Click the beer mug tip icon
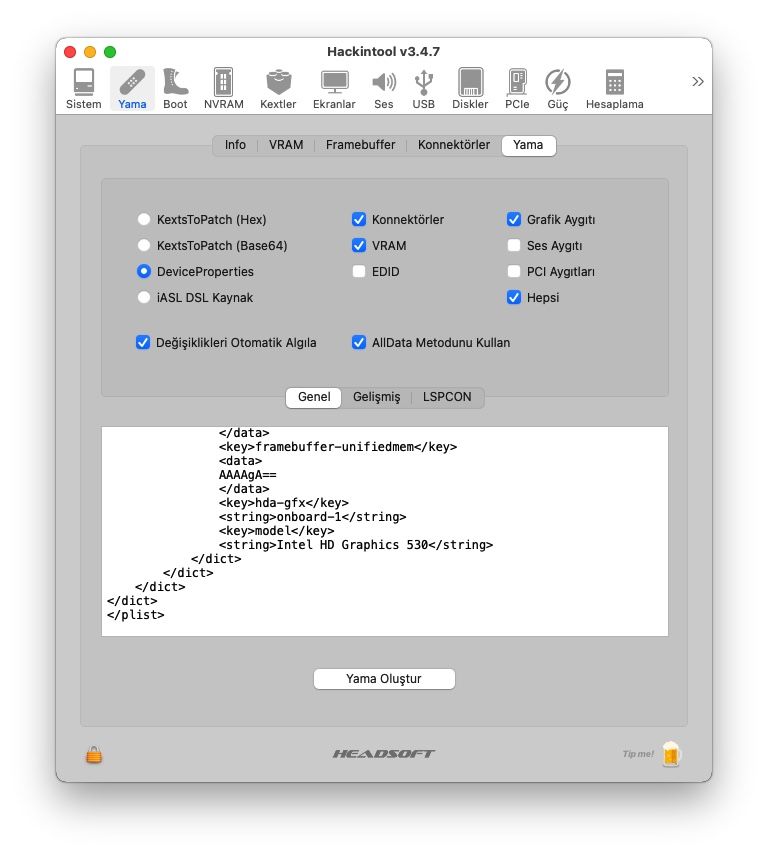768x856 pixels. coord(671,754)
